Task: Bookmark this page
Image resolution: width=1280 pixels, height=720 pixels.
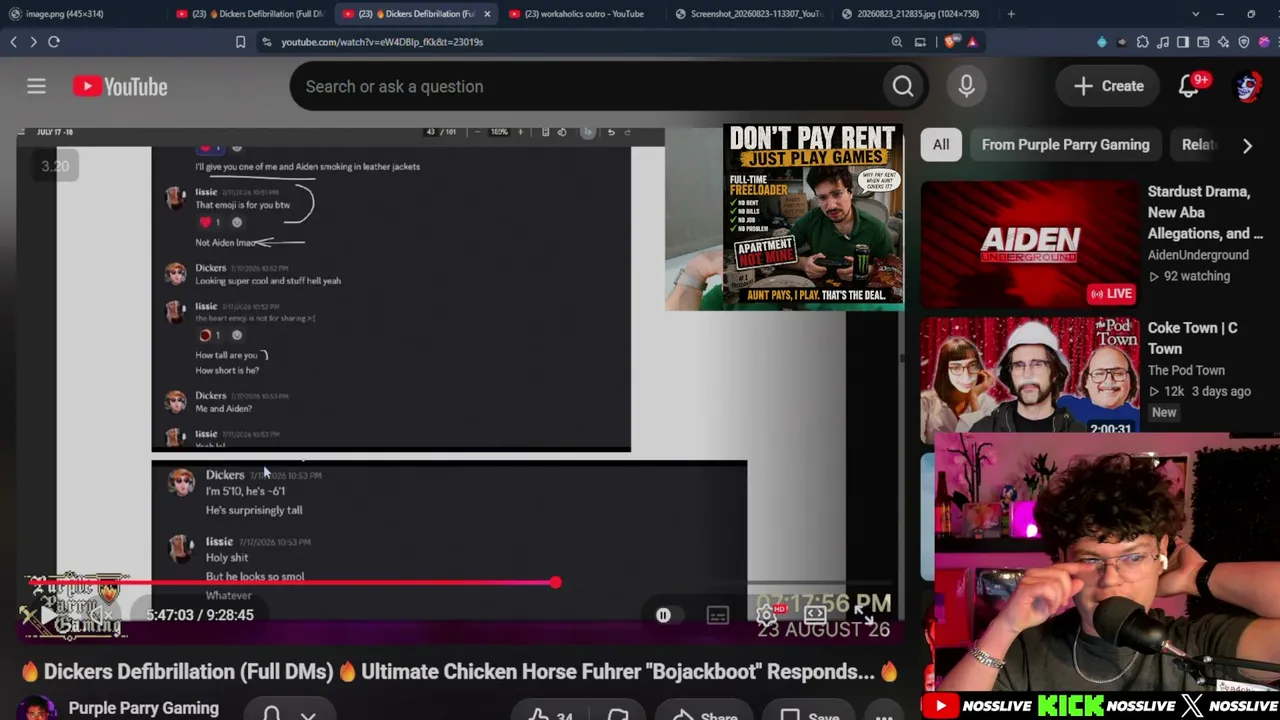Action: (x=240, y=42)
